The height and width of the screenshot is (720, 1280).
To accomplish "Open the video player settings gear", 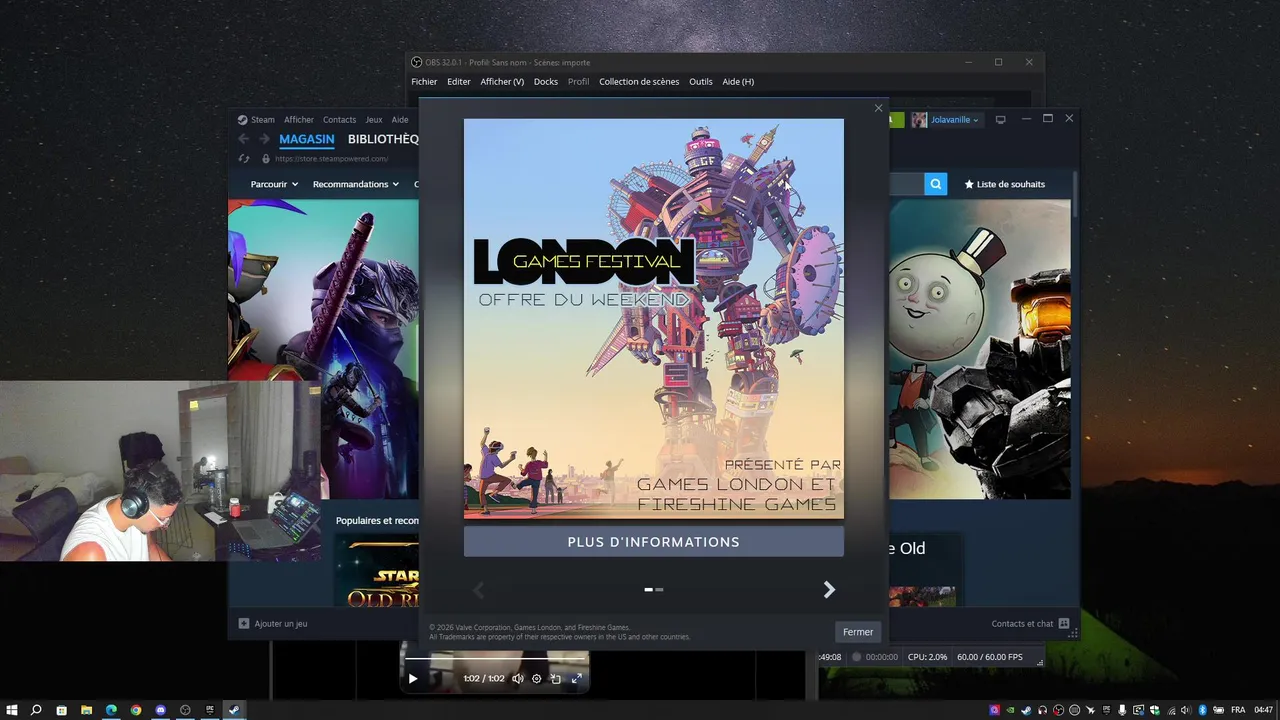I will coord(537,679).
